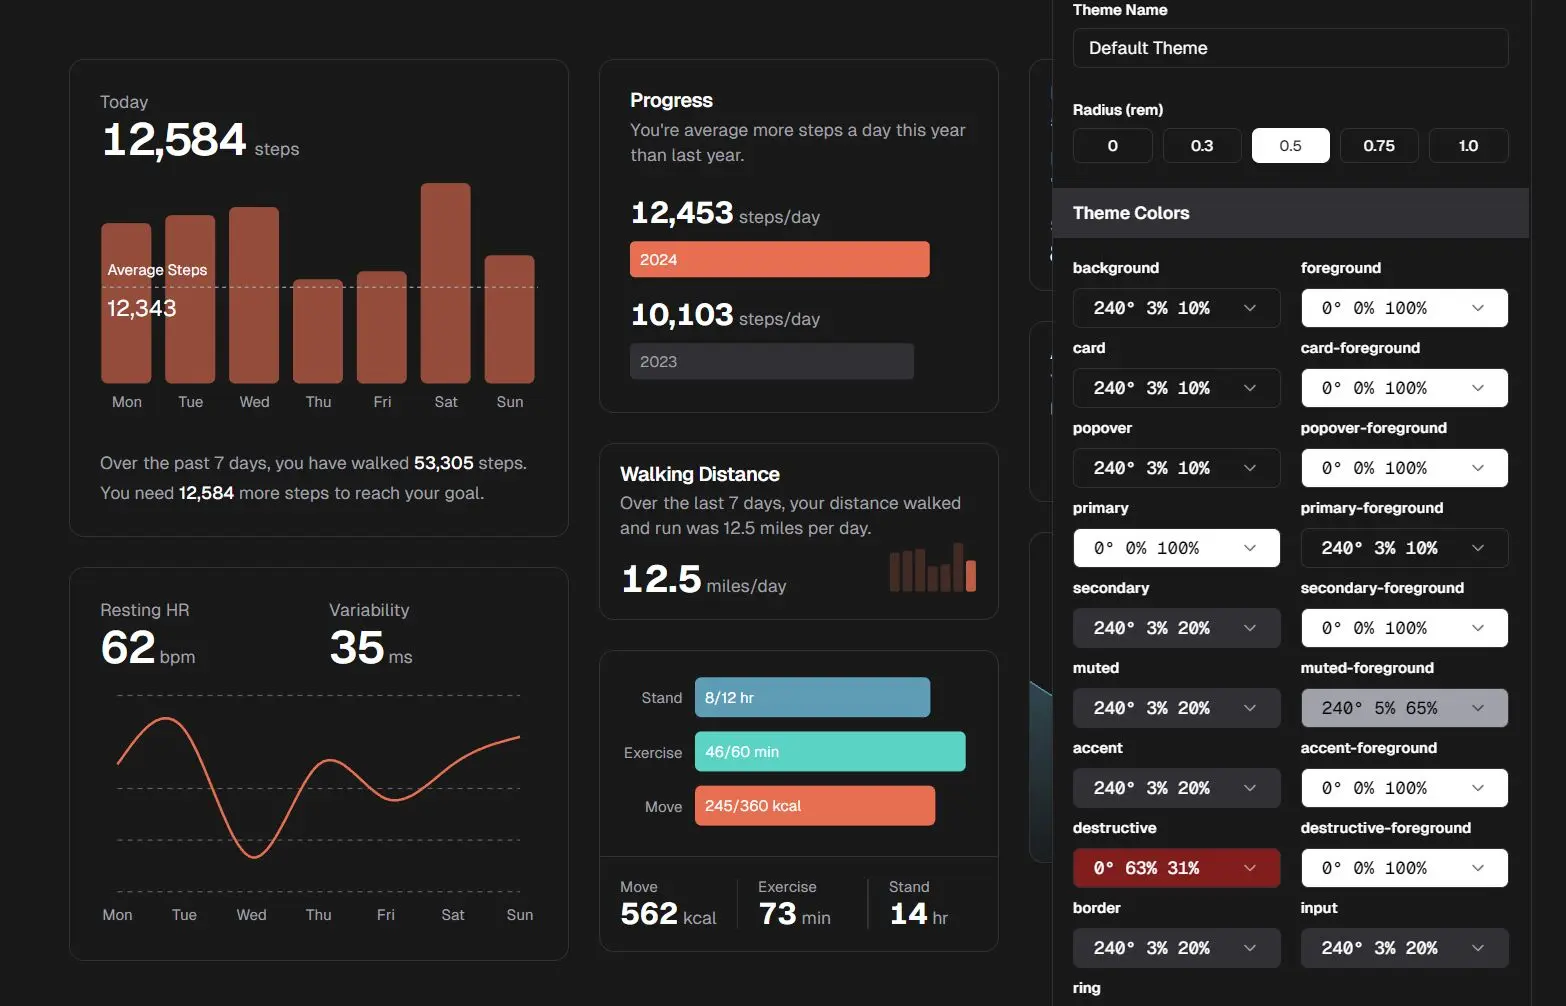
Task: Open the popover-foreground color dropdown
Action: [1404, 467]
